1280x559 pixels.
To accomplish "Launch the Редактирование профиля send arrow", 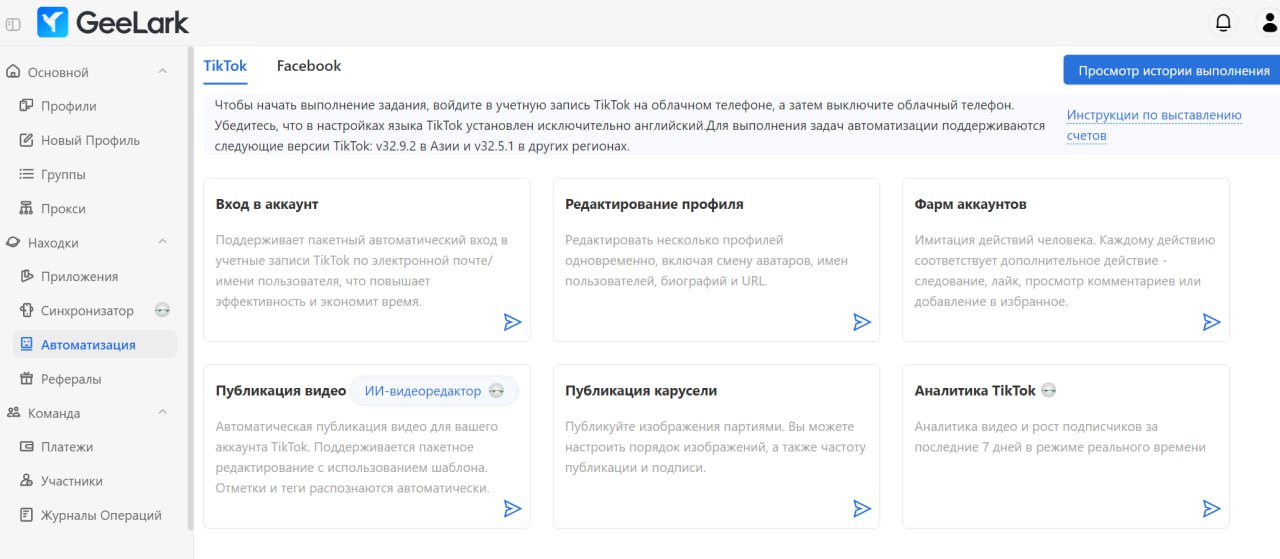I will (x=862, y=322).
